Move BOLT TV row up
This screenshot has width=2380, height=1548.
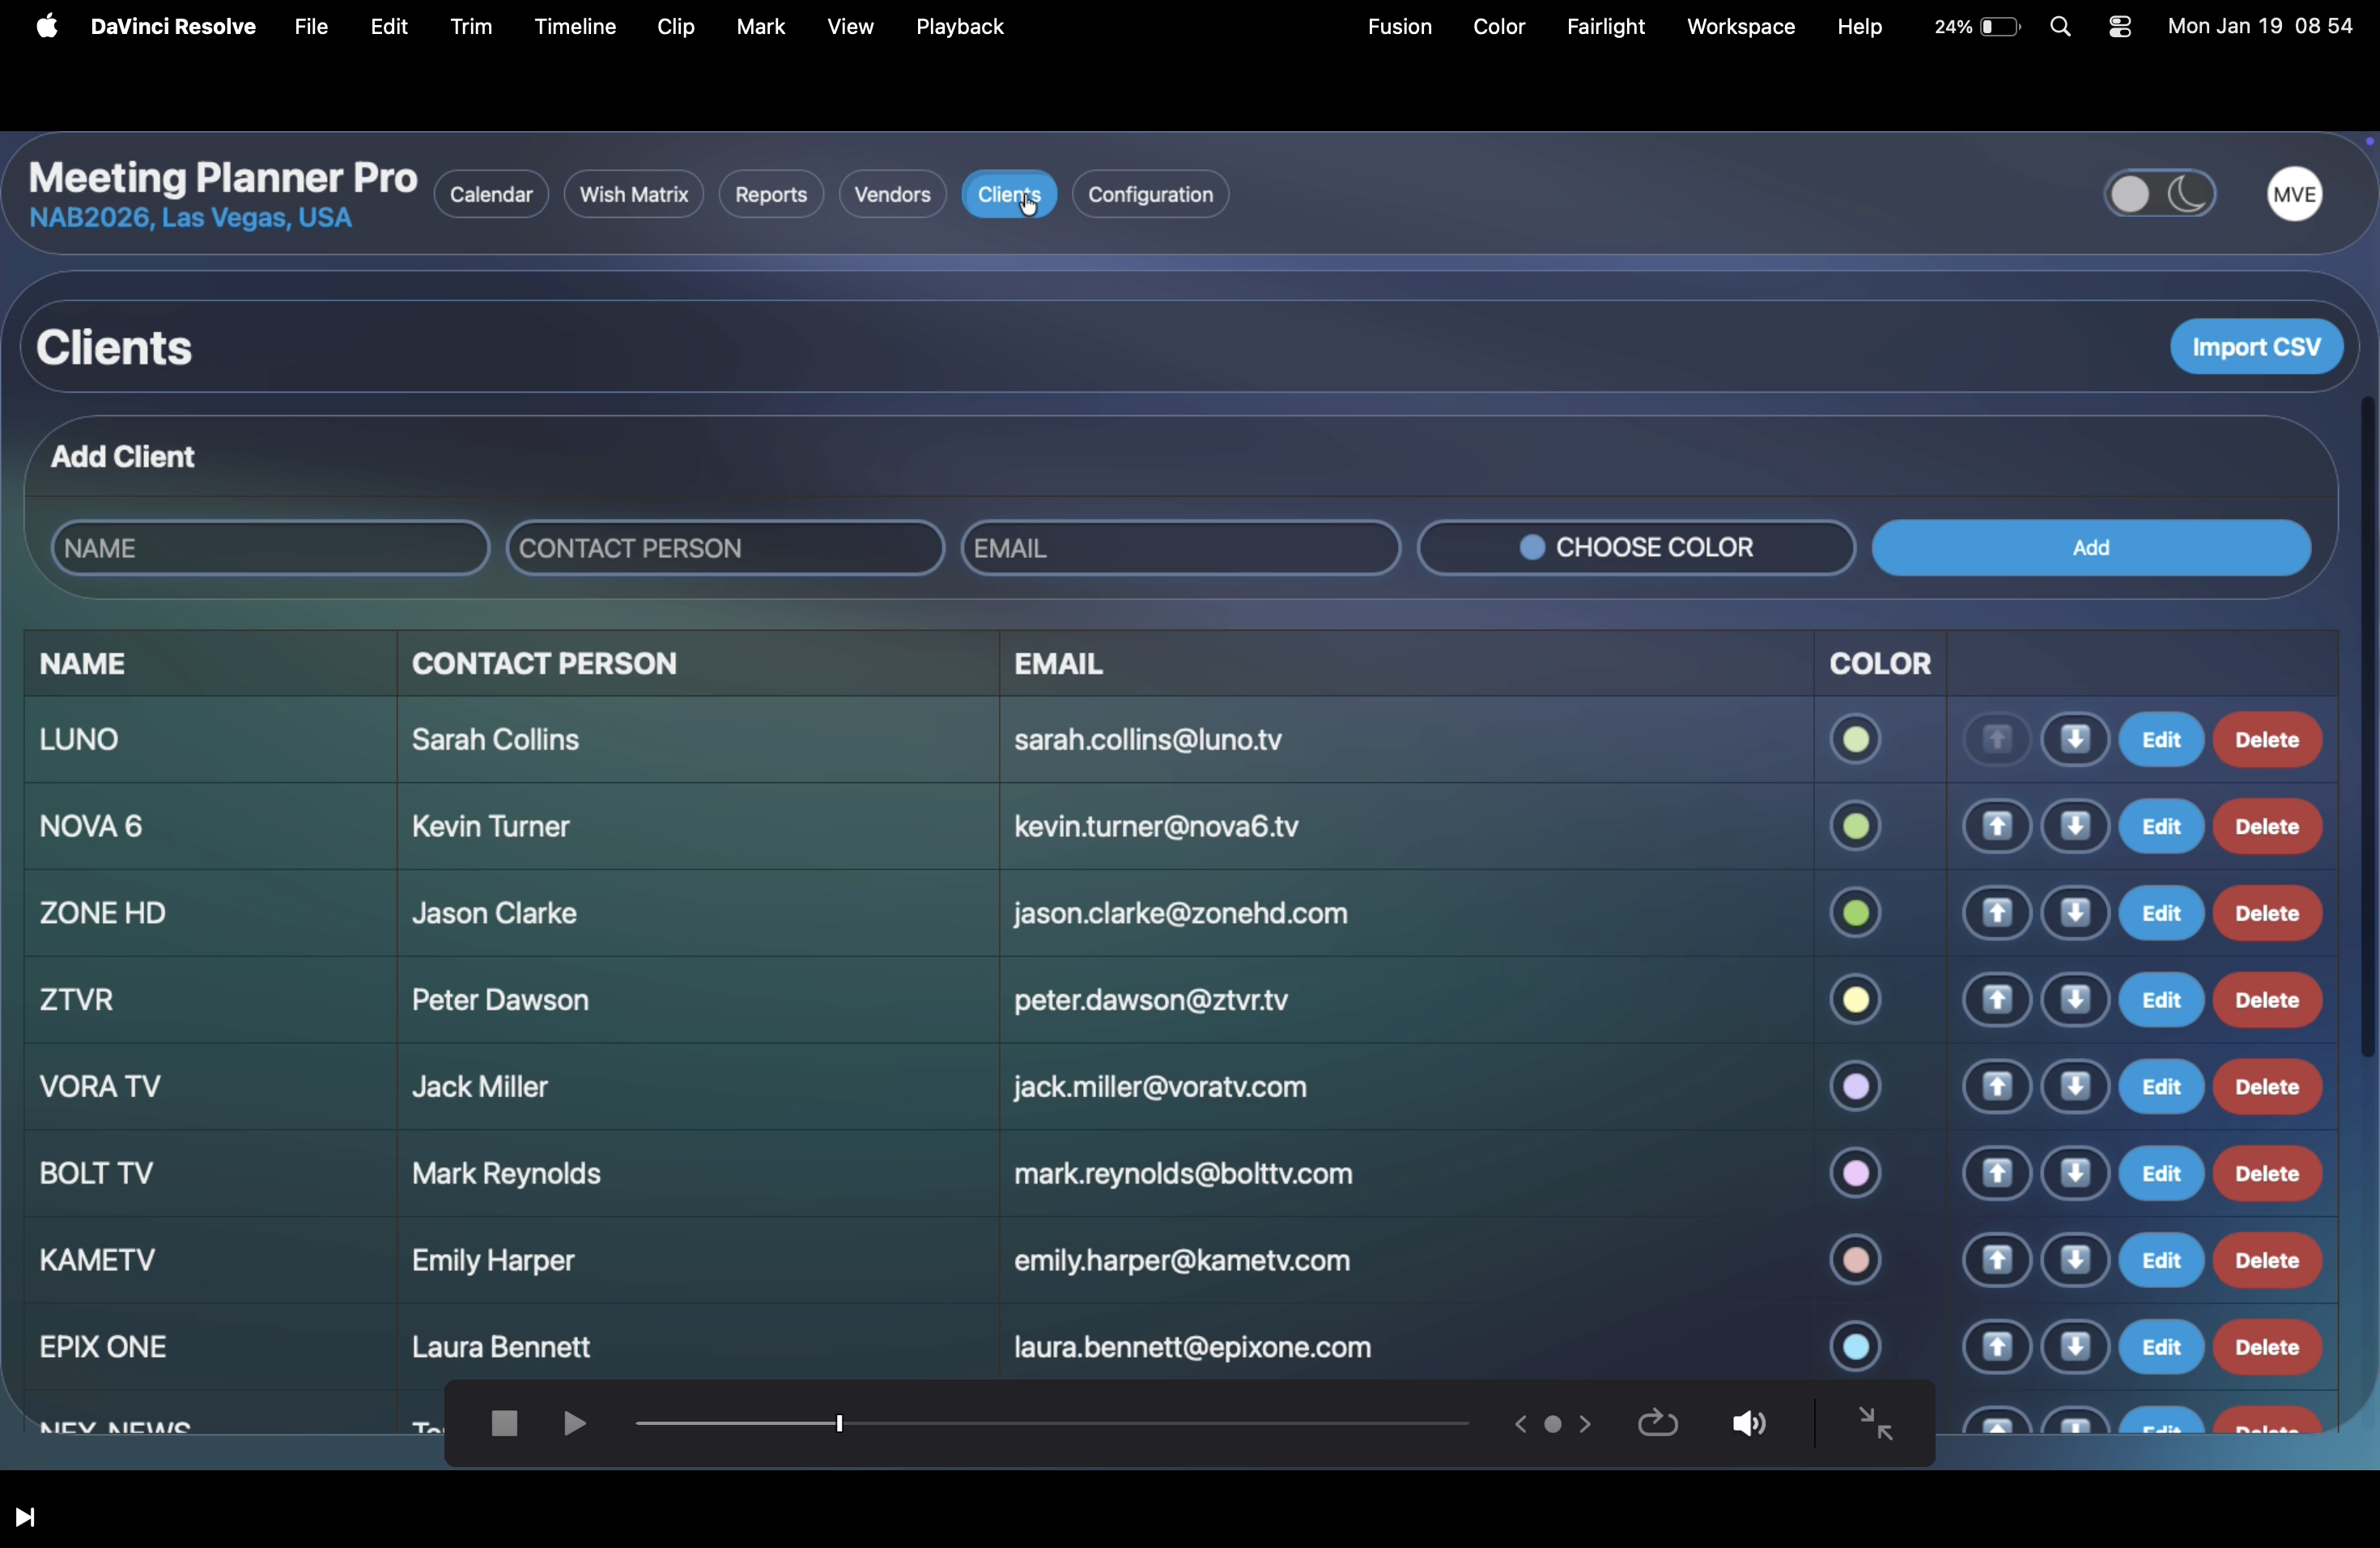coord(1996,1175)
